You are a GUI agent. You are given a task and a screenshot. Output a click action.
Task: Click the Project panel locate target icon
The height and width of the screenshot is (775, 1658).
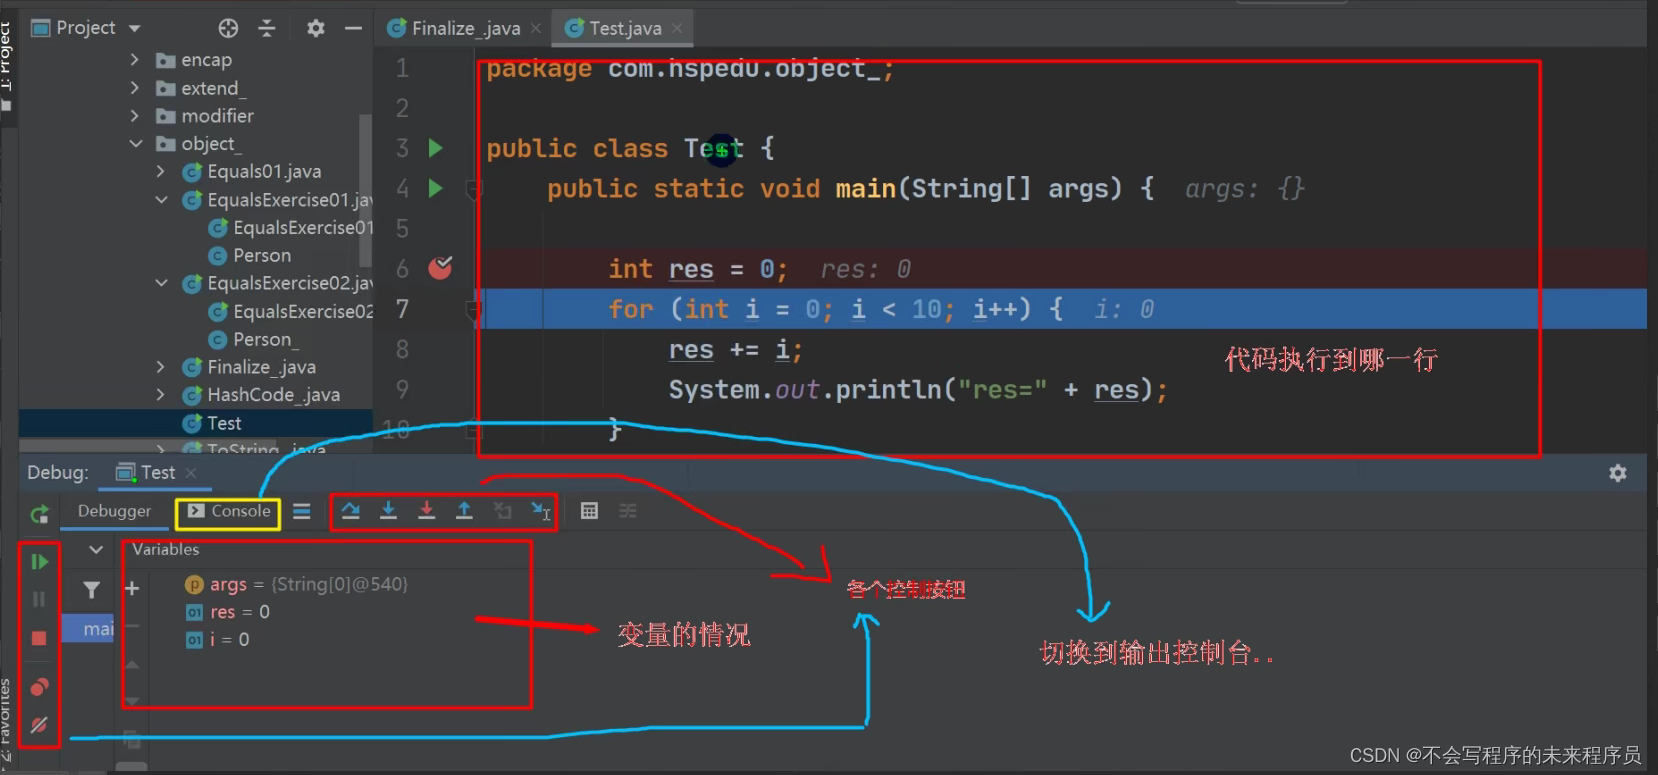228,28
